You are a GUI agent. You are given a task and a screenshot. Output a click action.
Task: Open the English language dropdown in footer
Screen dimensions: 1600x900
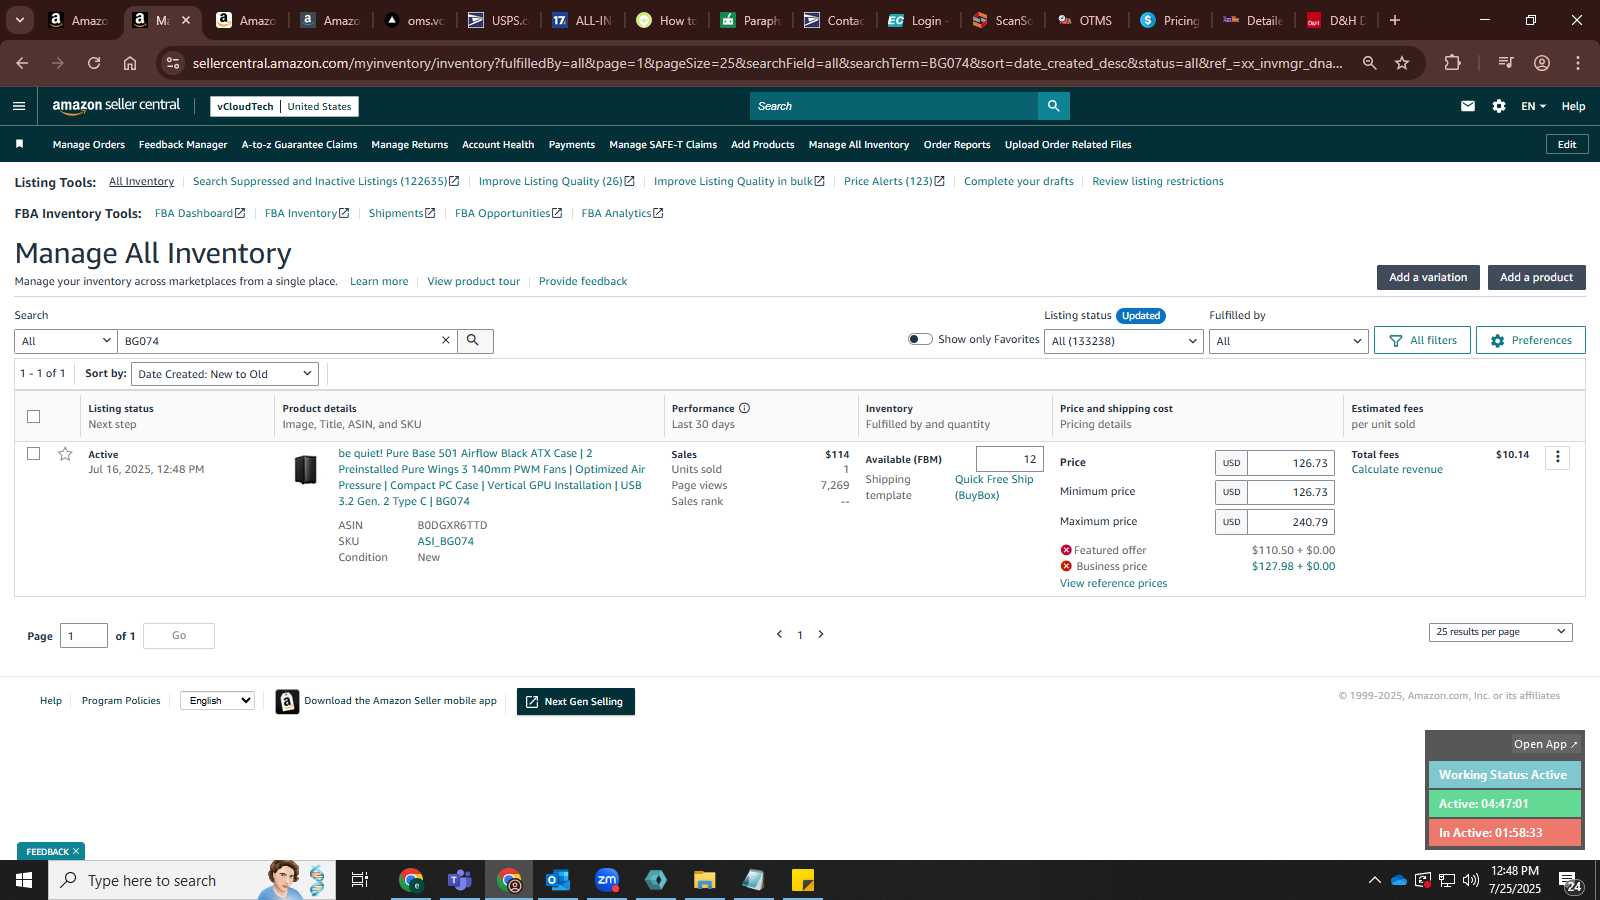click(x=217, y=701)
